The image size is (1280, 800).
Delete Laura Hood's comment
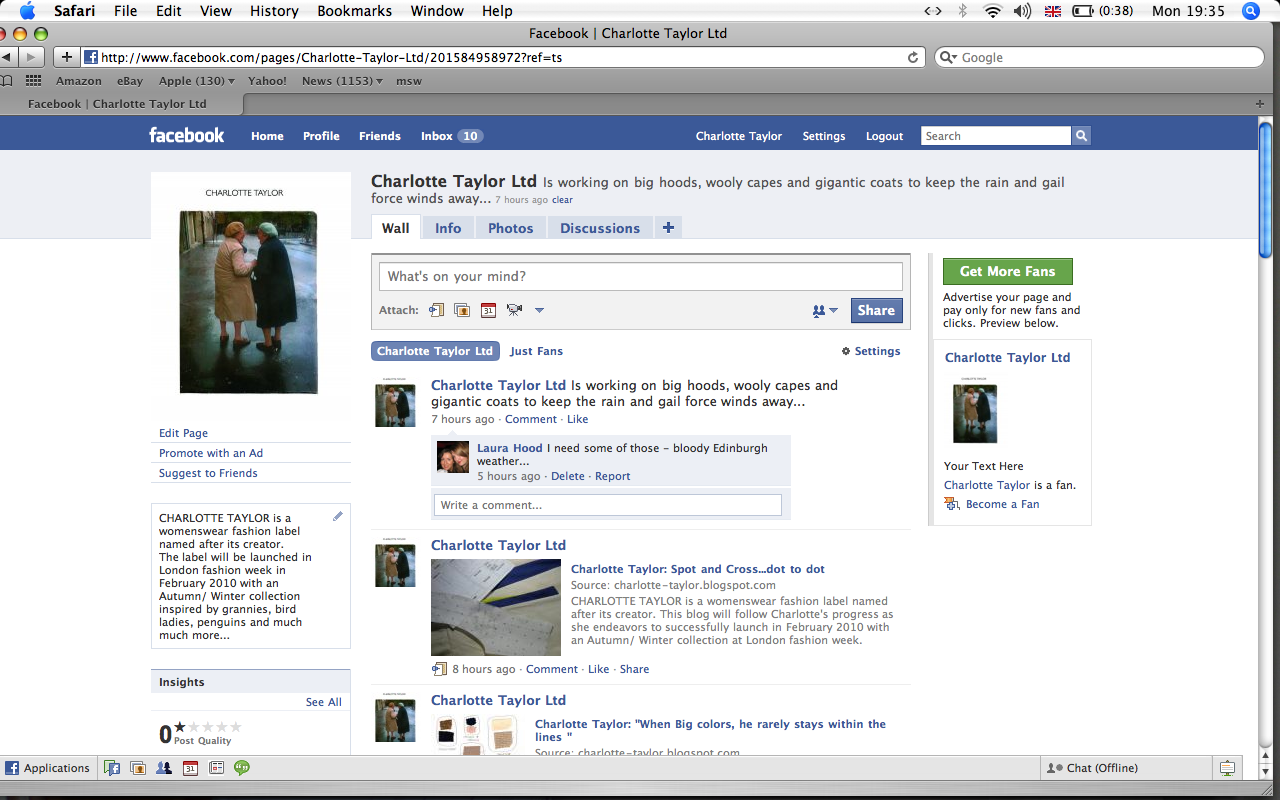(x=568, y=476)
